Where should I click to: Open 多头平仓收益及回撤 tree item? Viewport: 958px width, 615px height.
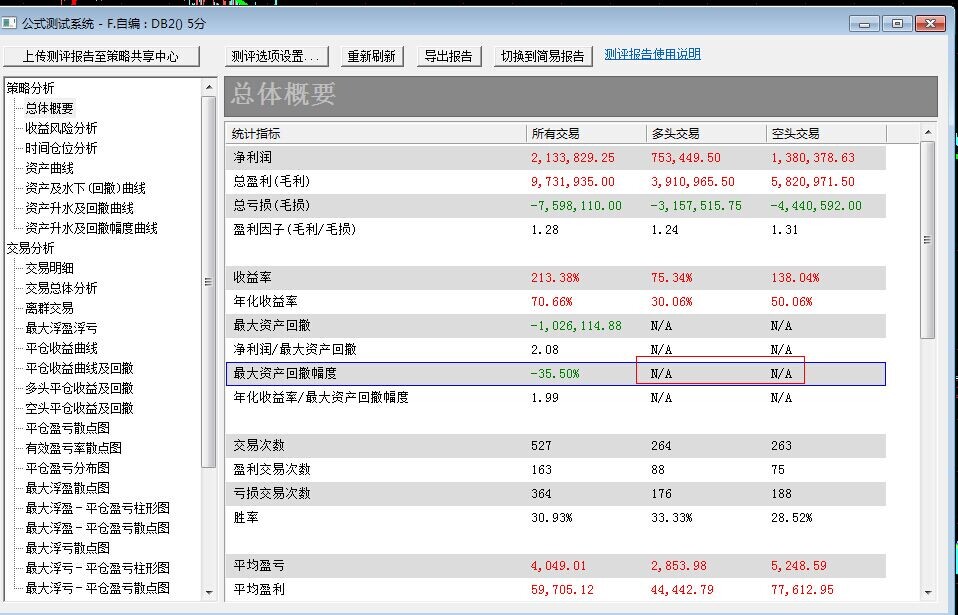(x=79, y=388)
